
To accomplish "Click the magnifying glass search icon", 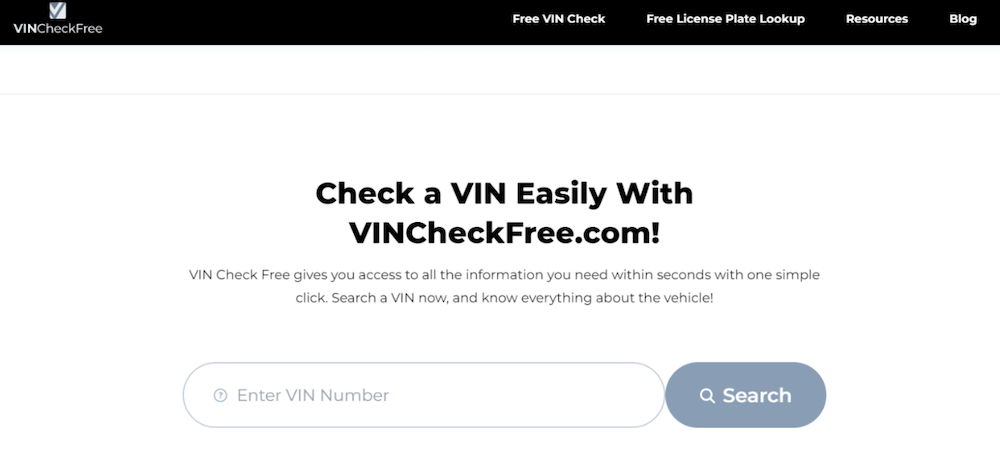I will click(x=707, y=396).
